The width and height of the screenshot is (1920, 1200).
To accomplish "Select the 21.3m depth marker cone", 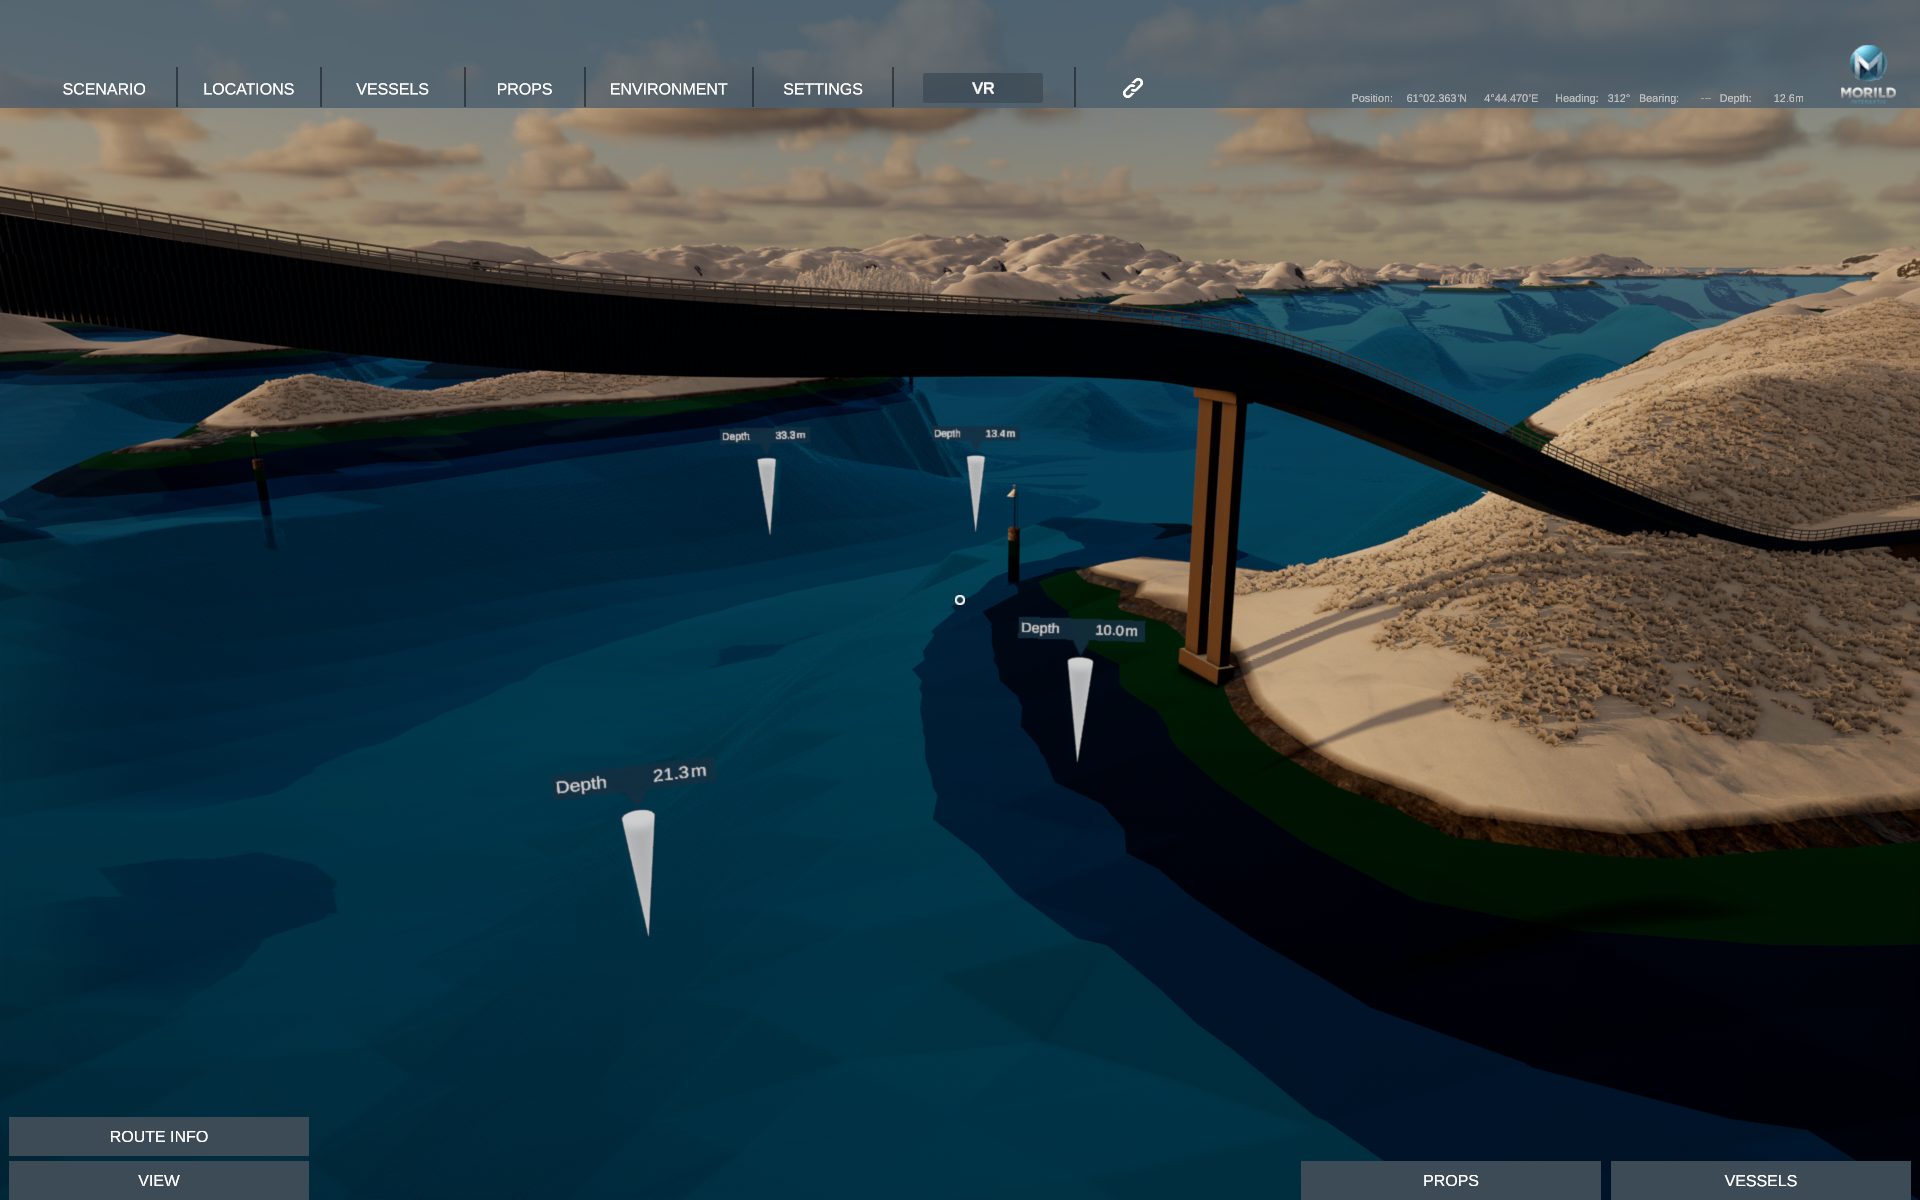I will (641, 865).
